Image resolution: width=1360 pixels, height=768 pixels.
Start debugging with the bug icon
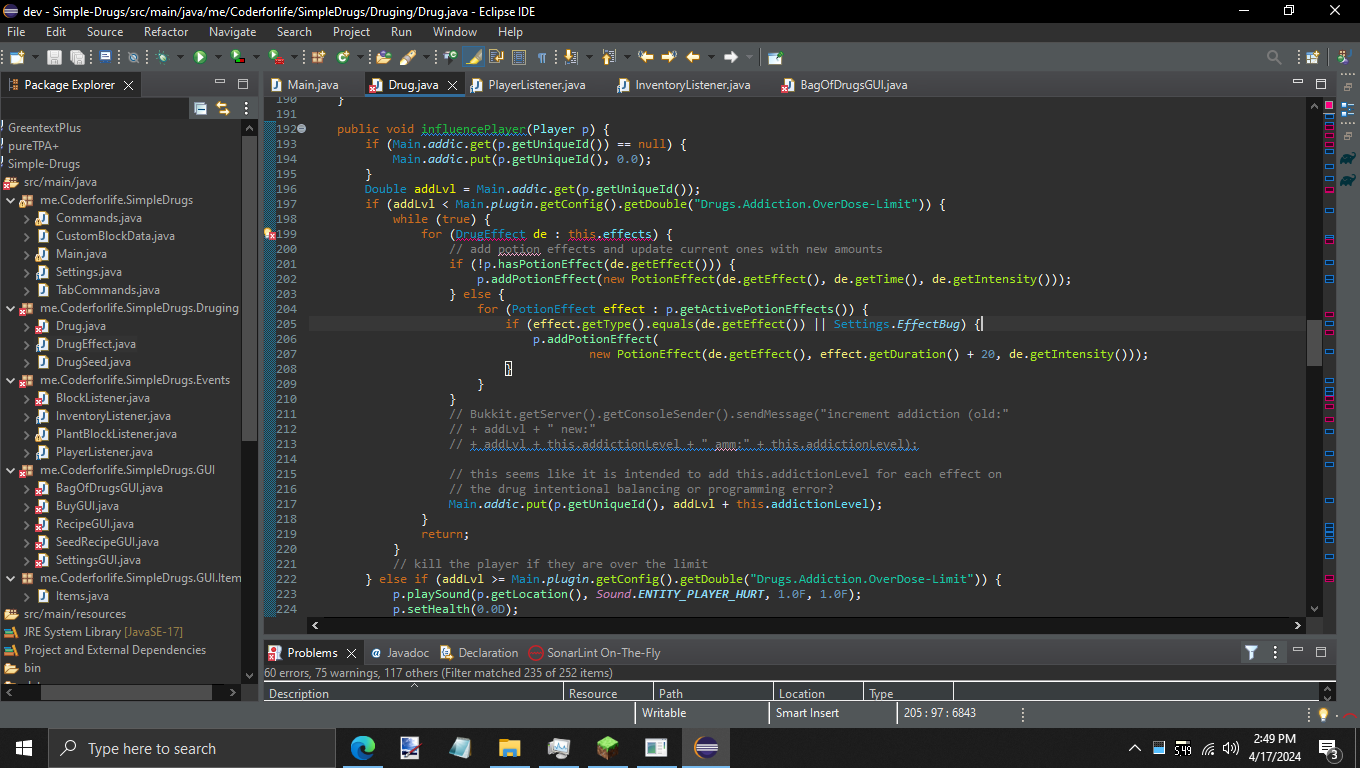pyautogui.click(x=163, y=58)
